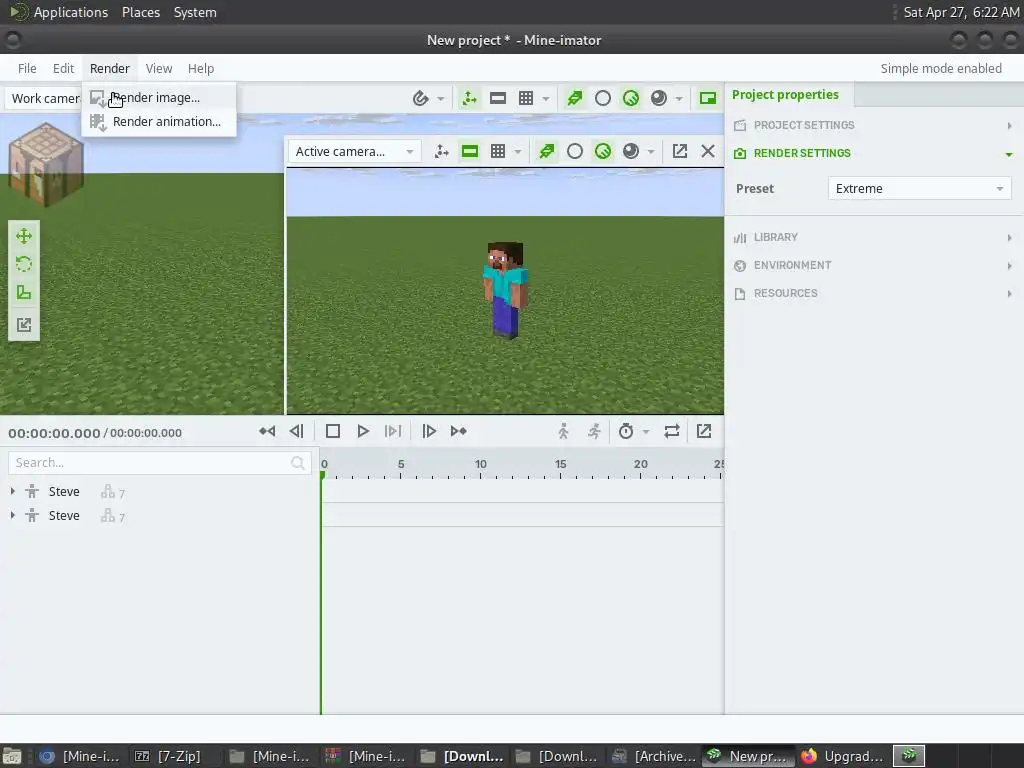The height and width of the screenshot is (768, 1024).
Task: Click the stopwatch icon on the timeline bar
Action: 626,431
